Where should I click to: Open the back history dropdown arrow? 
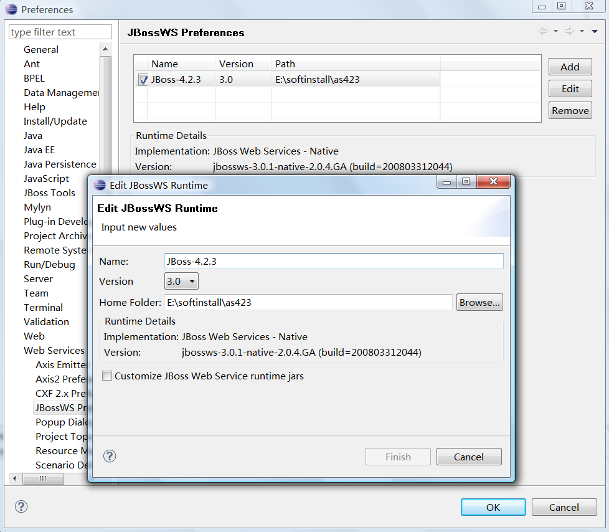[x=556, y=31]
